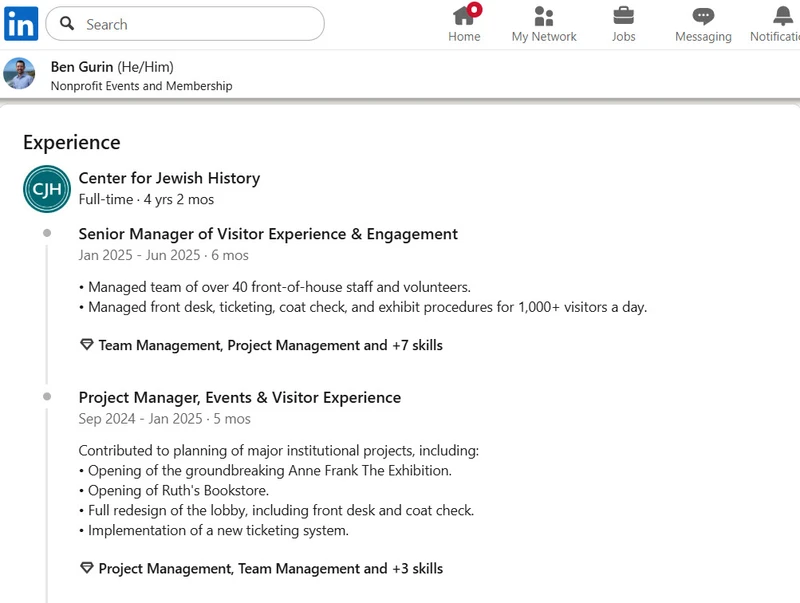Click the search magnifying glass icon
This screenshot has height=603, width=800.
[67, 24]
